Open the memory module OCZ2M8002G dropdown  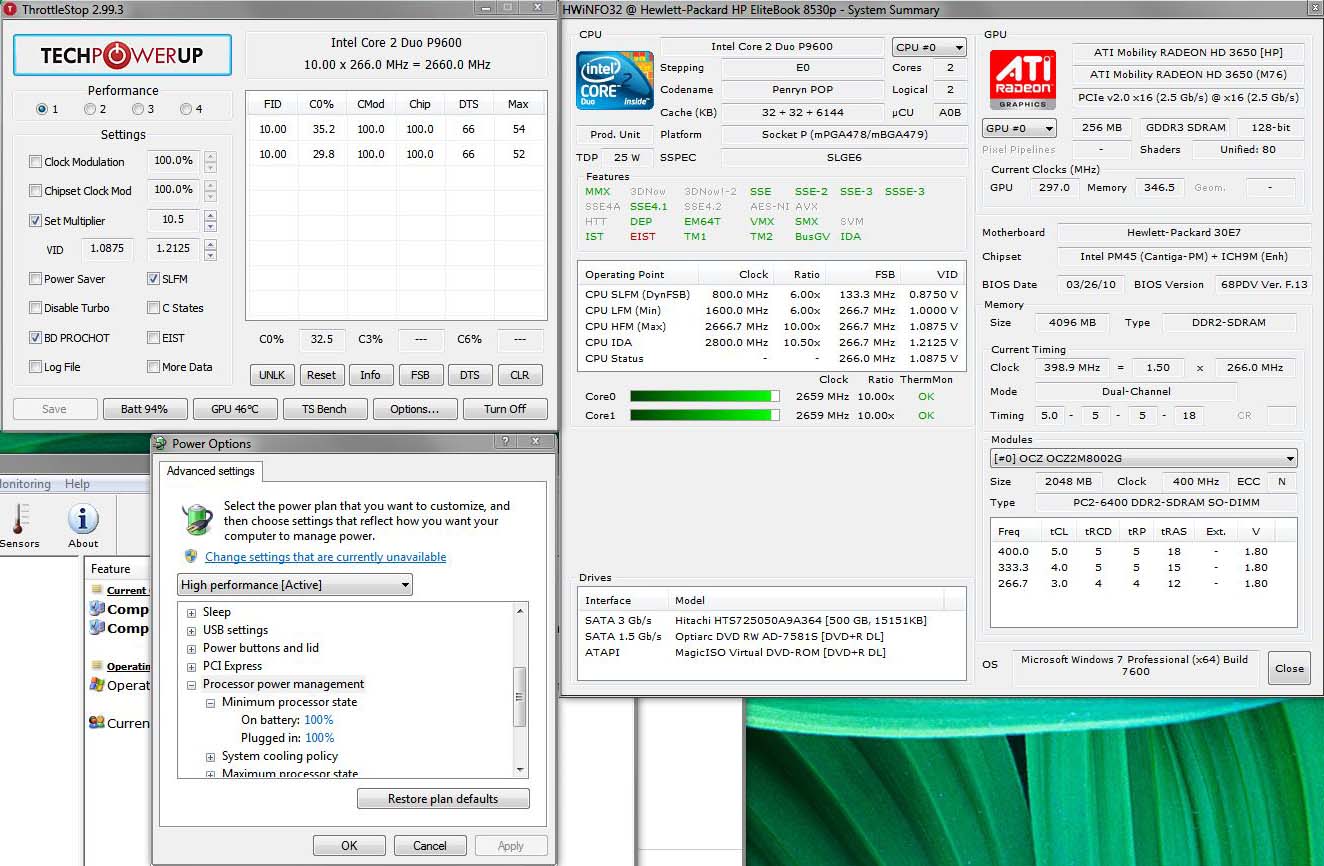tap(1143, 459)
